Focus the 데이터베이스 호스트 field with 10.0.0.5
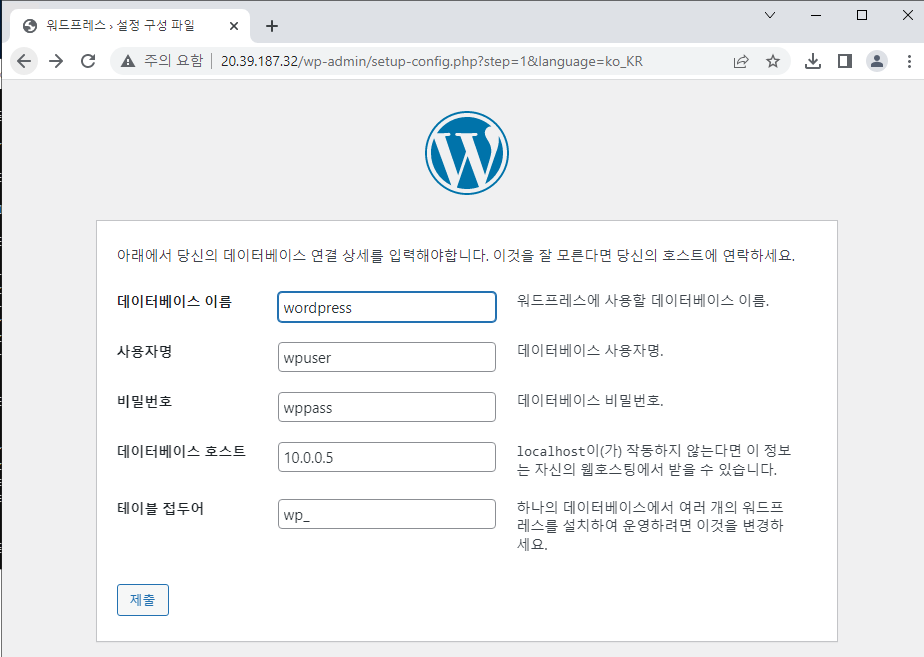The height and width of the screenshot is (657, 924). point(387,457)
